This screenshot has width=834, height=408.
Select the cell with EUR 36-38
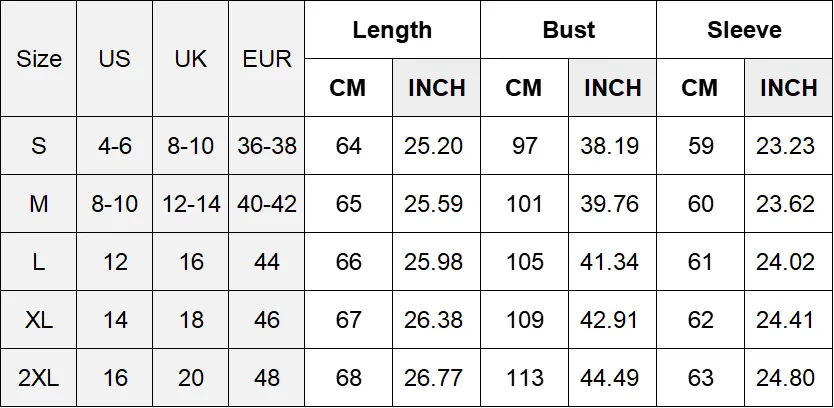coord(266,146)
